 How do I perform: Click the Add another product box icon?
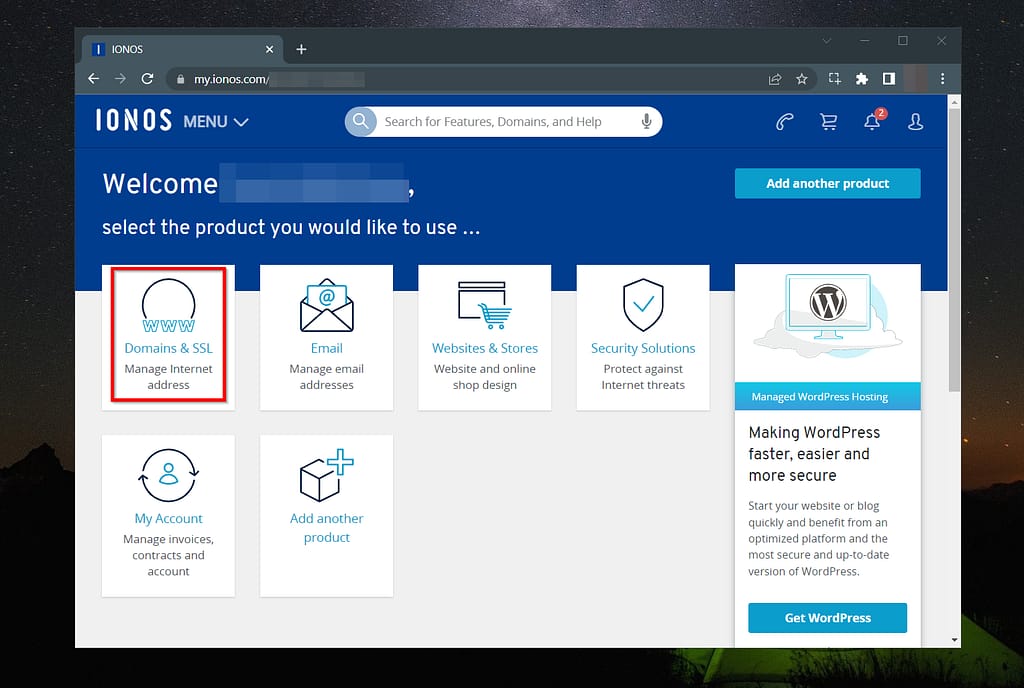[x=327, y=475]
